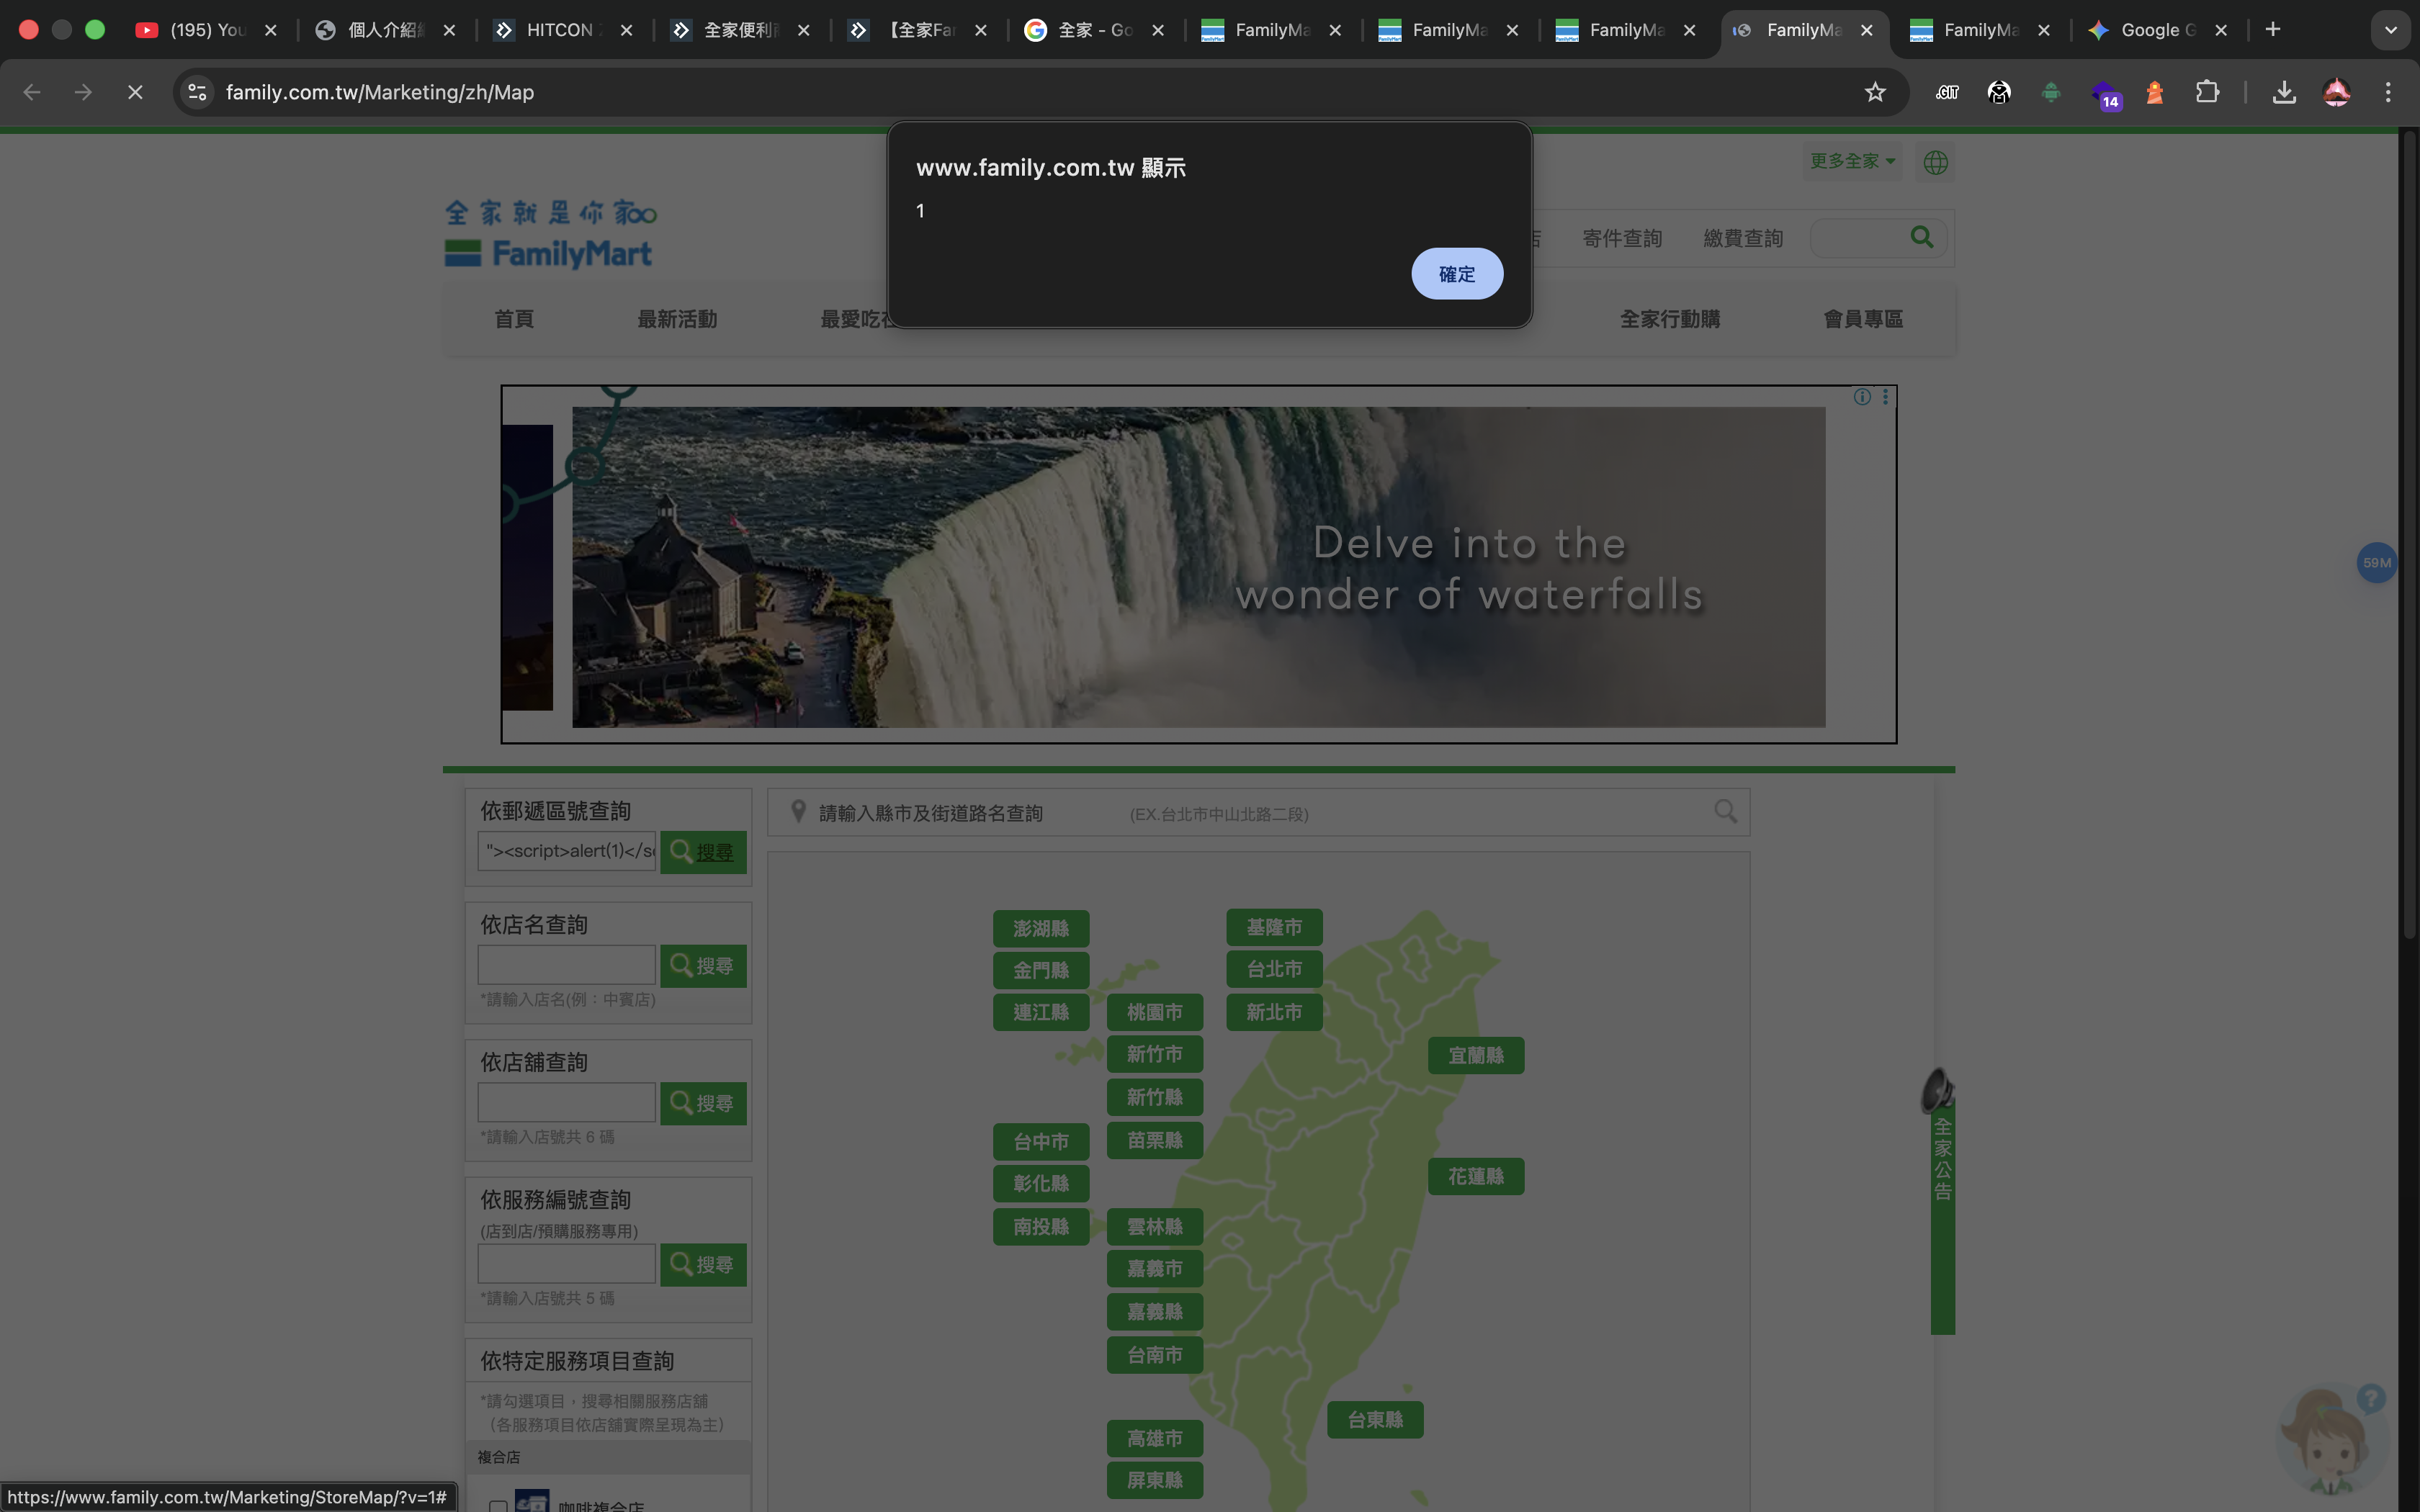This screenshot has width=2420, height=1512.
Task: Open the Chrome profile avatar
Action: click(2336, 92)
